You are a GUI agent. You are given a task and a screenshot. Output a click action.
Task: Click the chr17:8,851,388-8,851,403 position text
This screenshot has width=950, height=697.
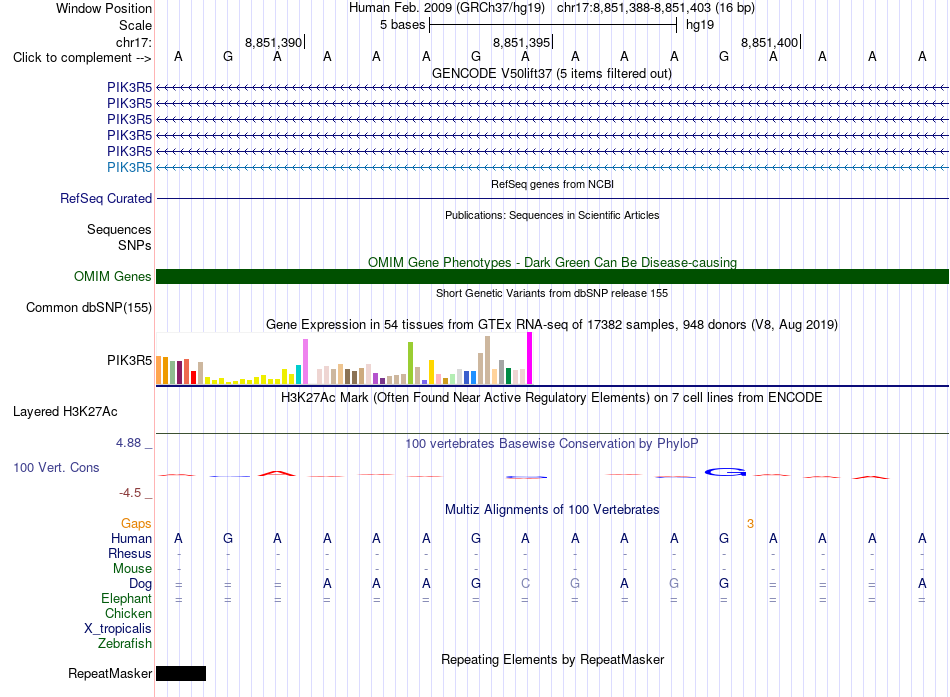pyautogui.click(x=634, y=8)
